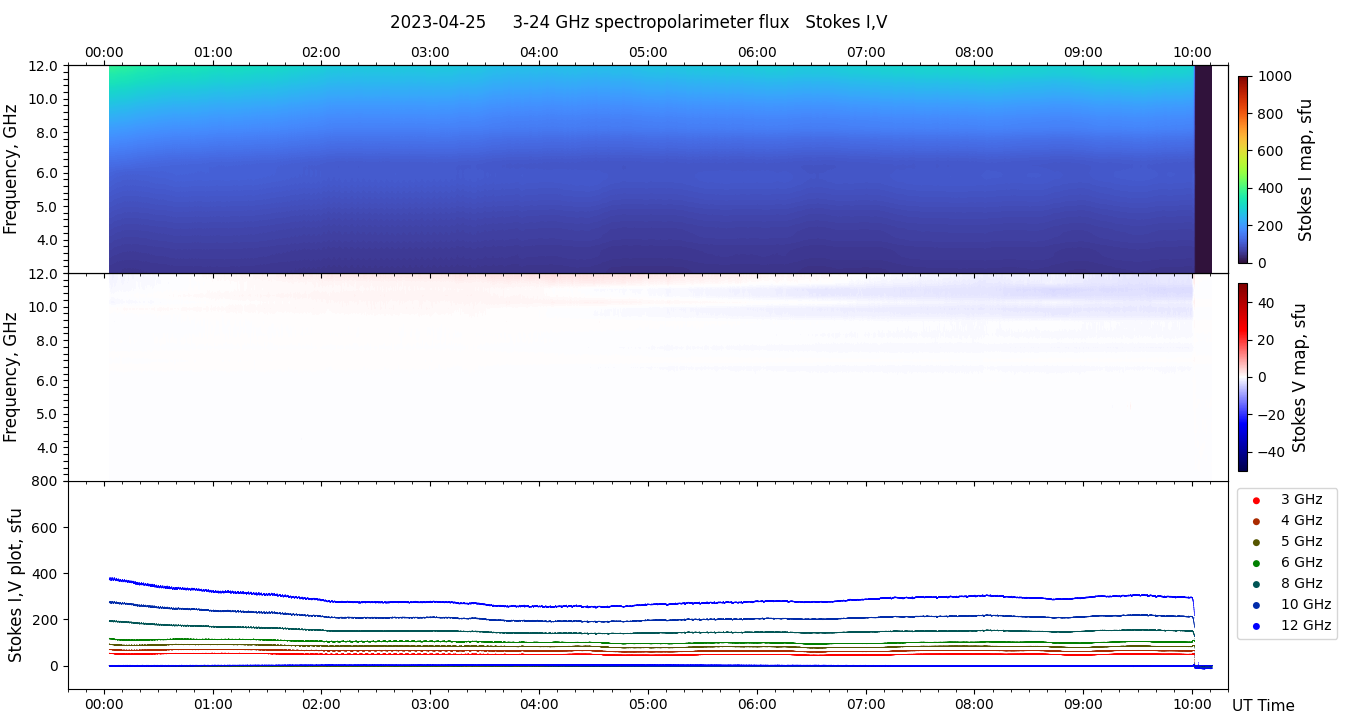Click the 'Stokes I map, sfu' colorbar label

coord(1305,170)
